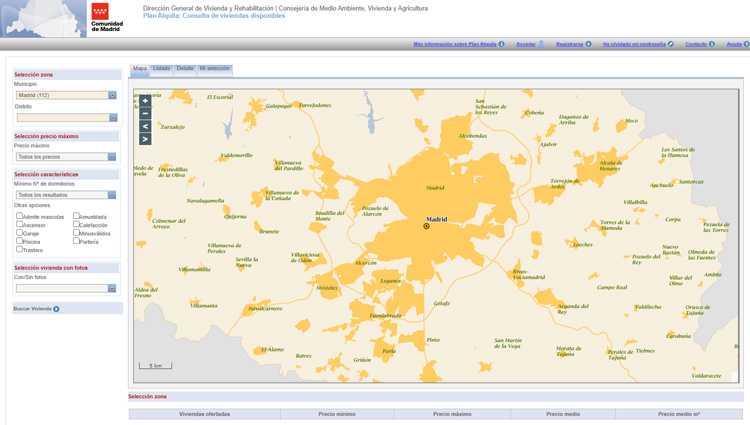This screenshot has height=425, width=750.
Task: Click the arrow icon beside Buscar Vivienda
Action: [56, 309]
